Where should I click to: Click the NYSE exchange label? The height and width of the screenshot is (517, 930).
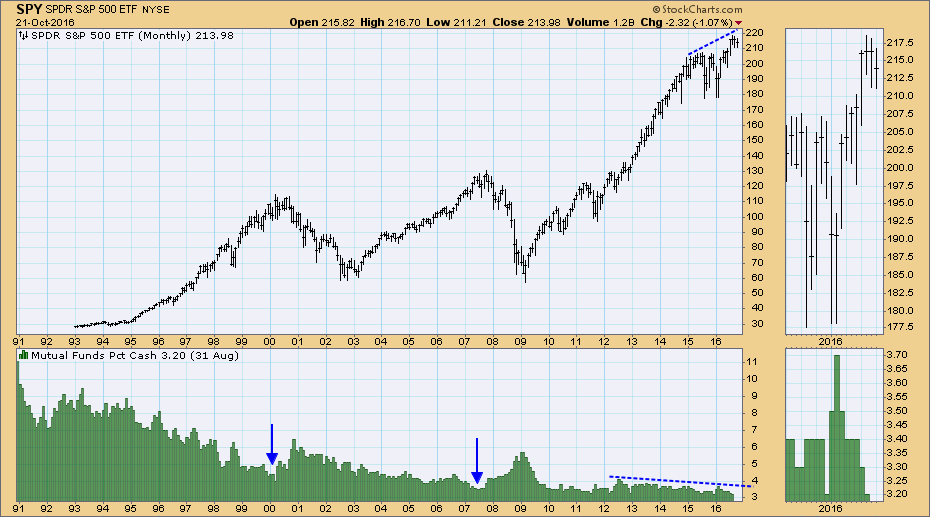pos(155,10)
